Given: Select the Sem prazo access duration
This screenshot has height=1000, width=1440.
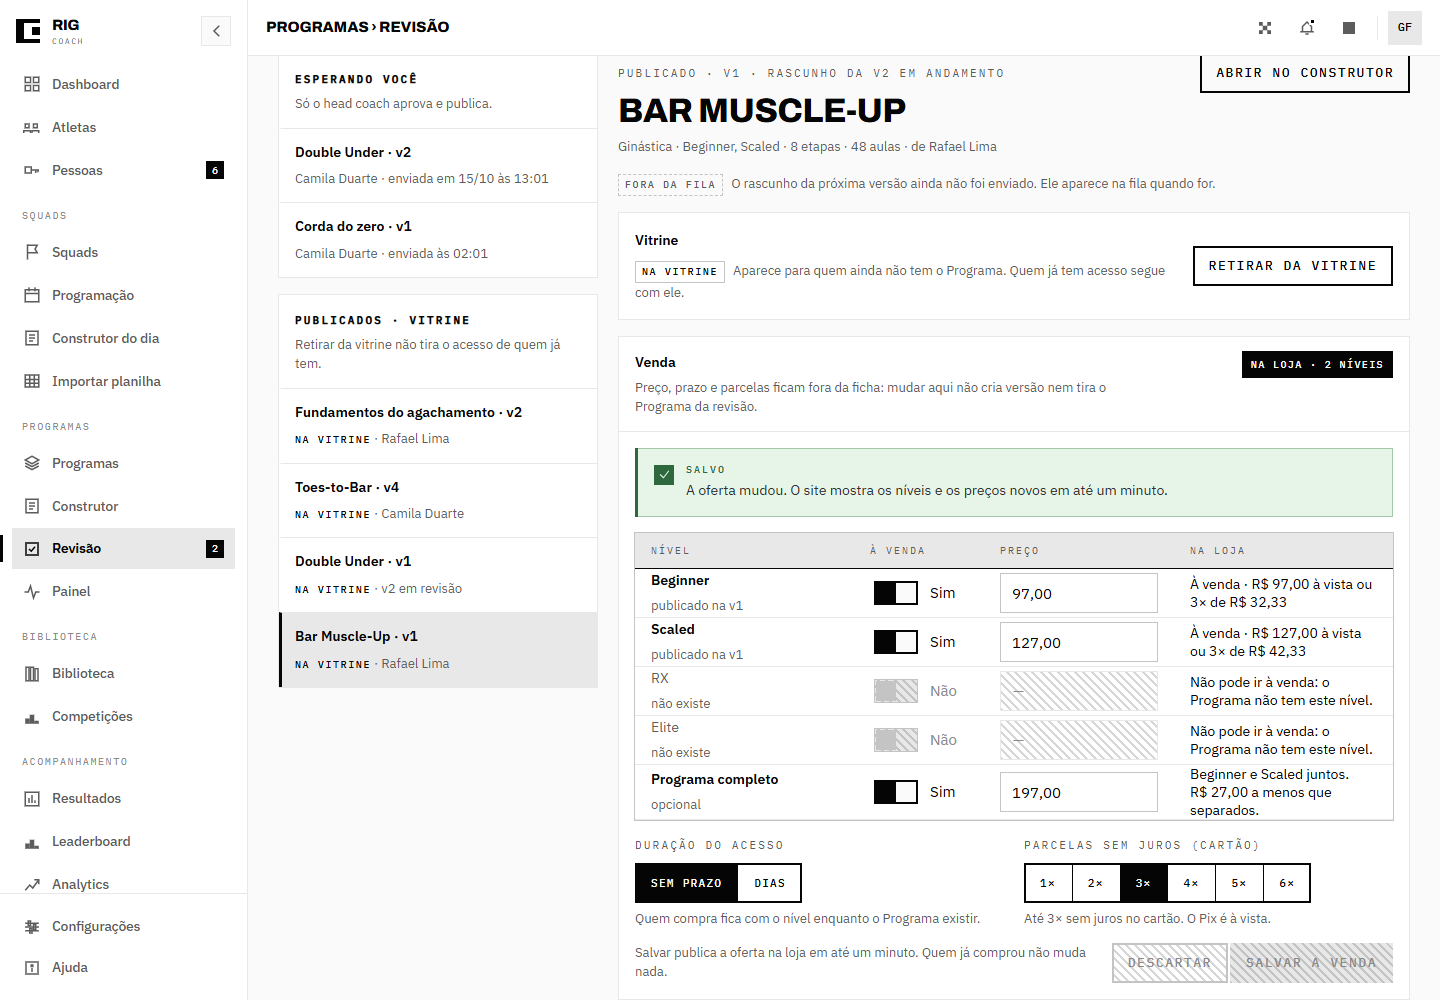Looking at the screenshot, I should point(686,883).
